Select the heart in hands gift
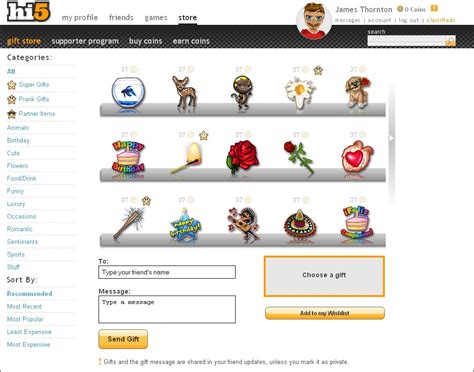This screenshot has width=474, height=372. [x=357, y=158]
